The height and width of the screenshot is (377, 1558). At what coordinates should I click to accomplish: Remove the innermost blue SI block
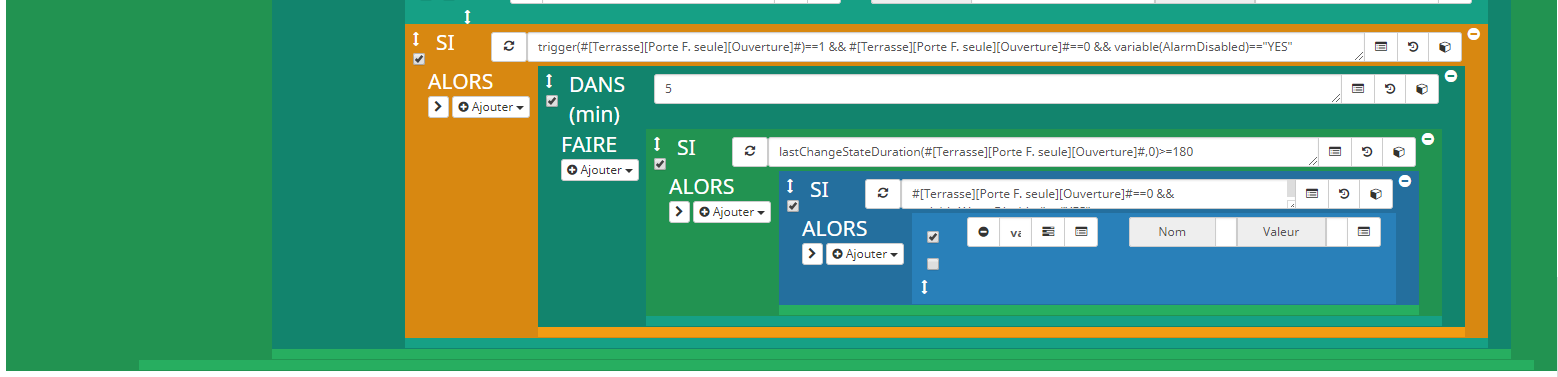point(1405,181)
